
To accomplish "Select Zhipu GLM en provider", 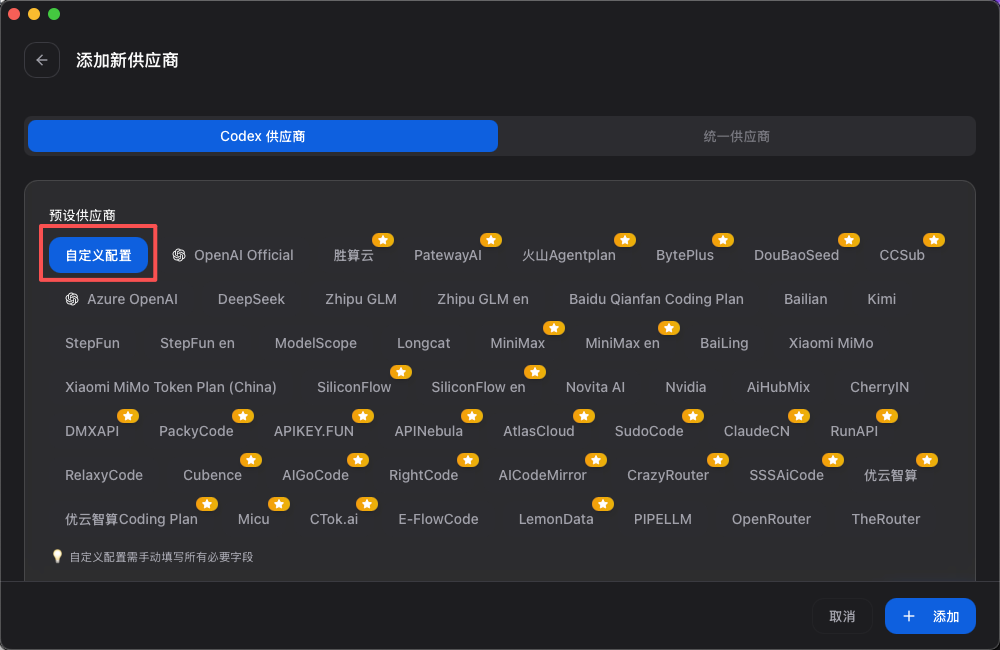I will pyautogui.click(x=483, y=299).
